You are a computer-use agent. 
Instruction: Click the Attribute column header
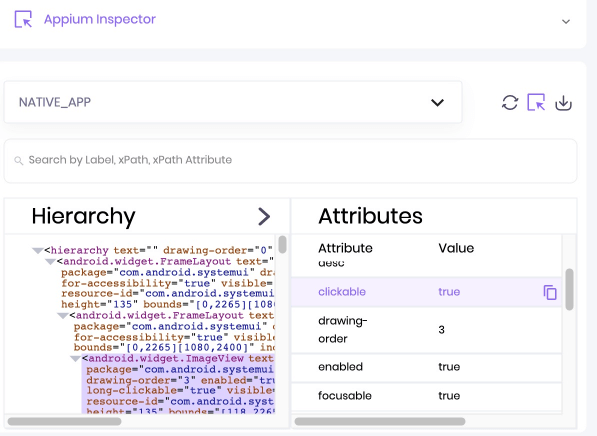click(x=345, y=248)
